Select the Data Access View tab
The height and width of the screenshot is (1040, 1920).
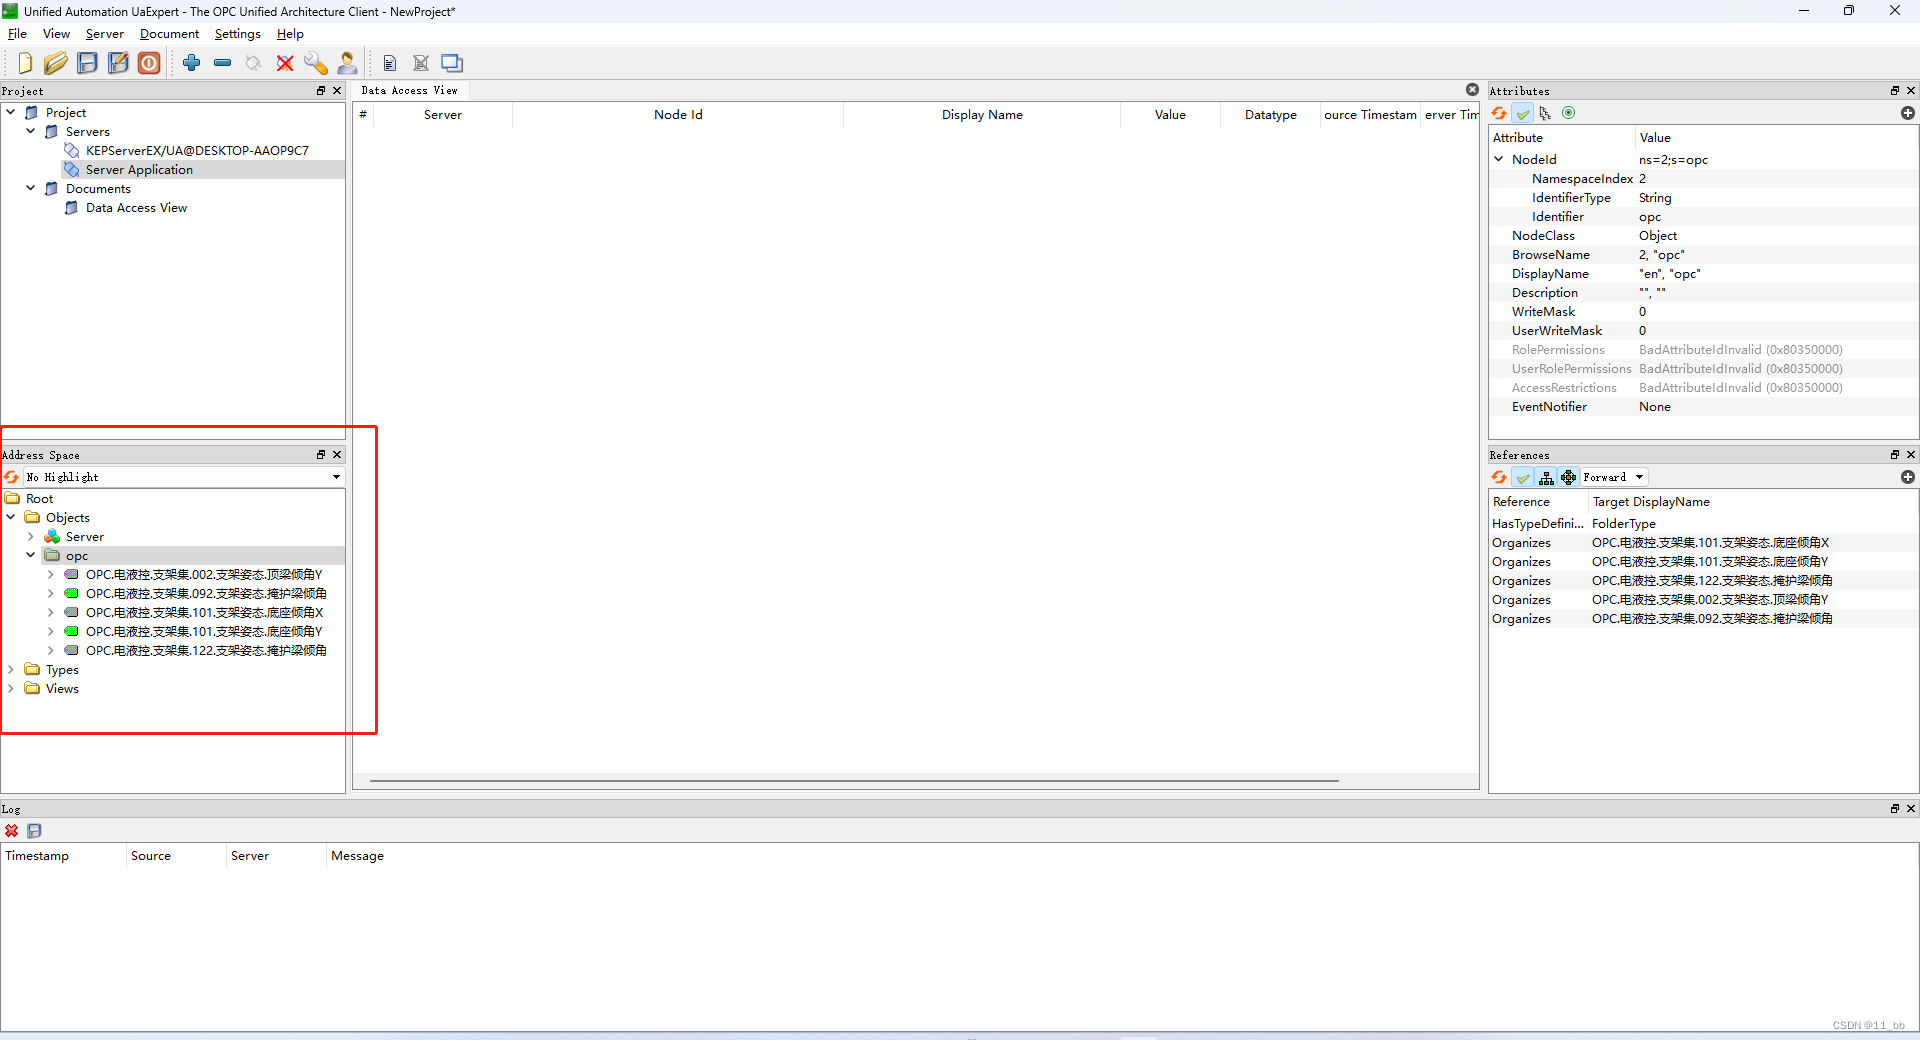[x=409, y=90]
